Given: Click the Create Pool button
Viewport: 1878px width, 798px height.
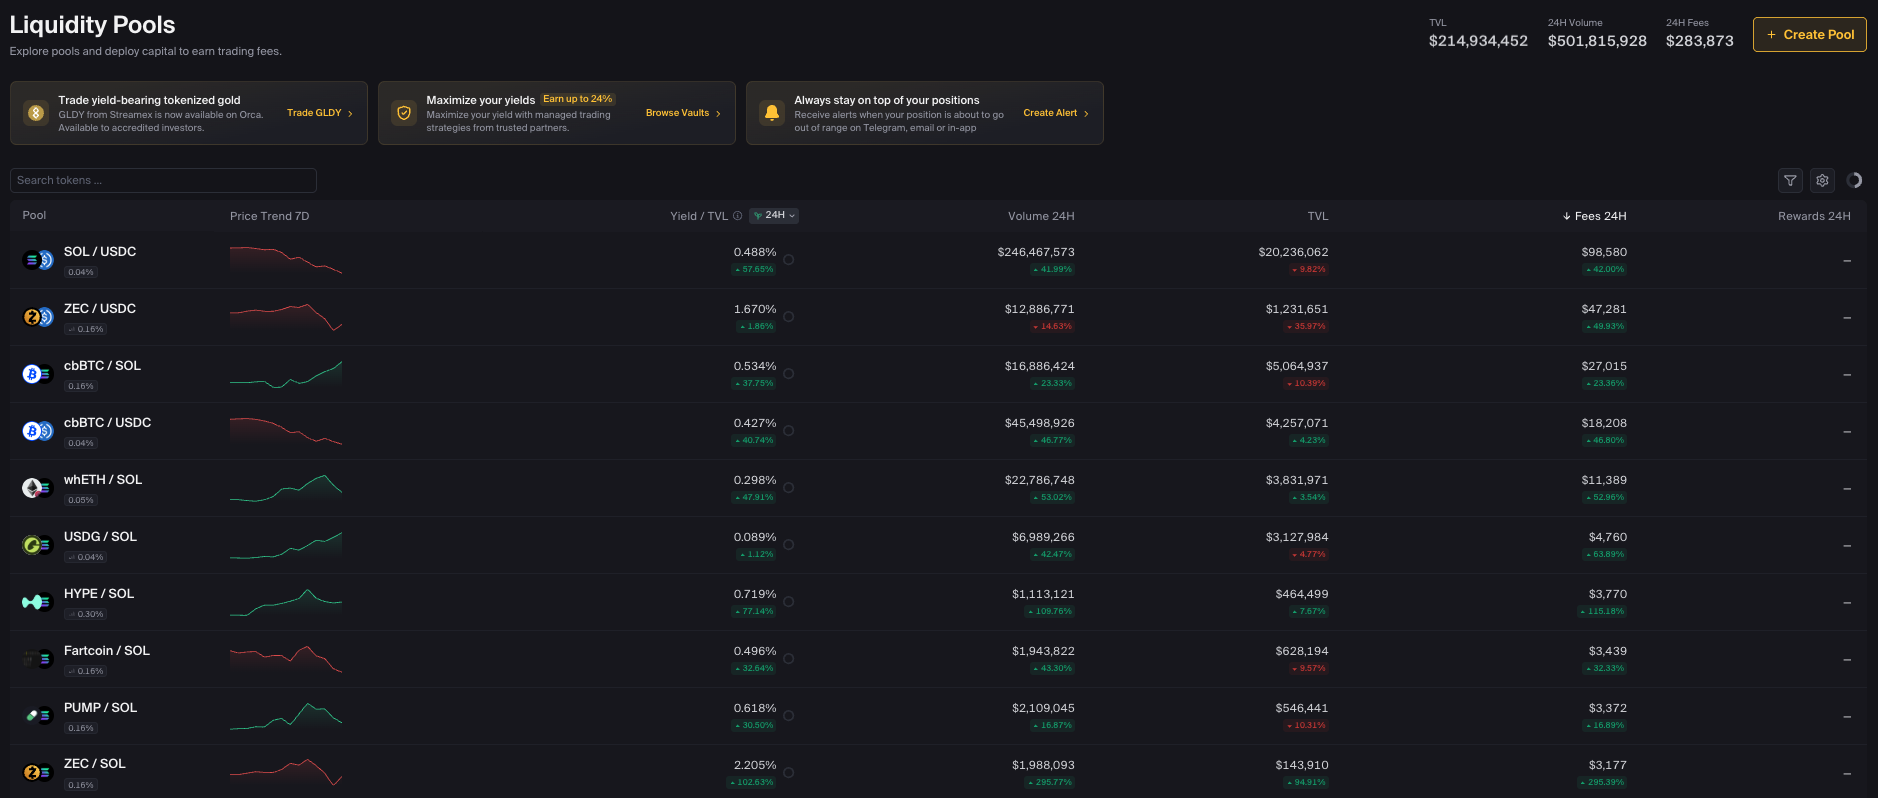Looking at the screenshot, I should (x=1810, y=34).
